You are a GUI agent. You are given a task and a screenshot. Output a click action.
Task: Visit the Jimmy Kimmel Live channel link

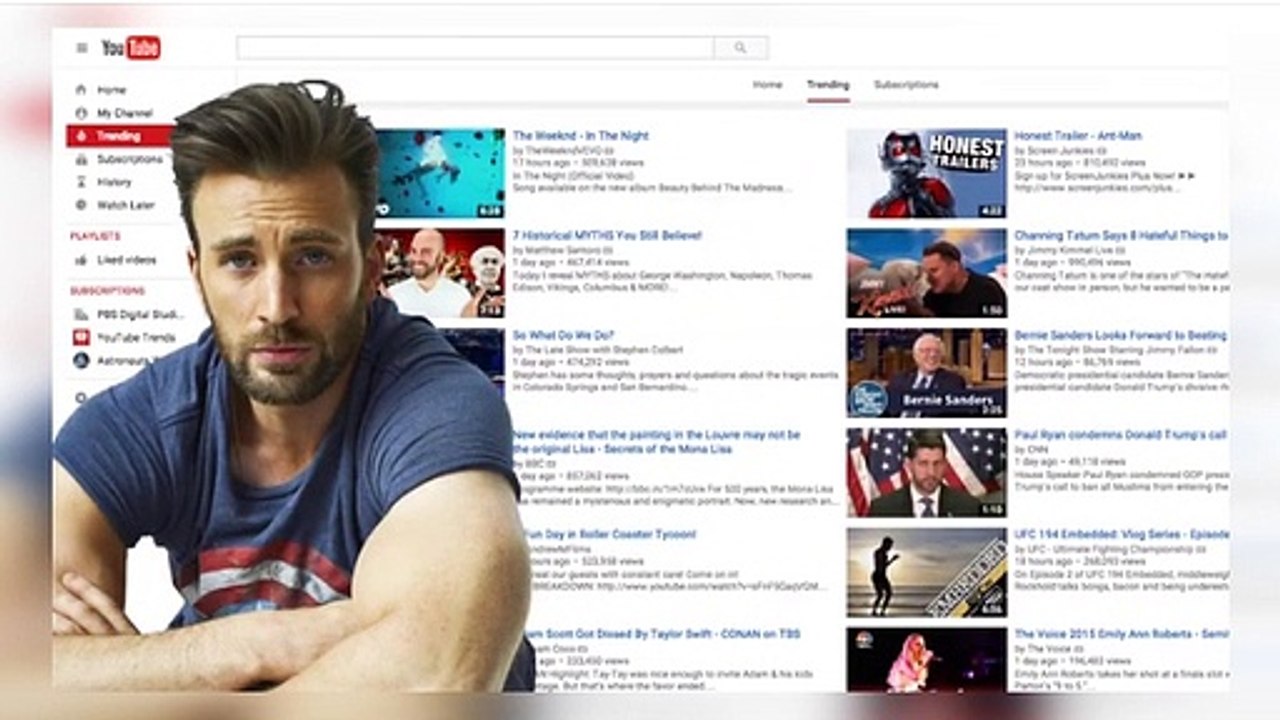1068,250
